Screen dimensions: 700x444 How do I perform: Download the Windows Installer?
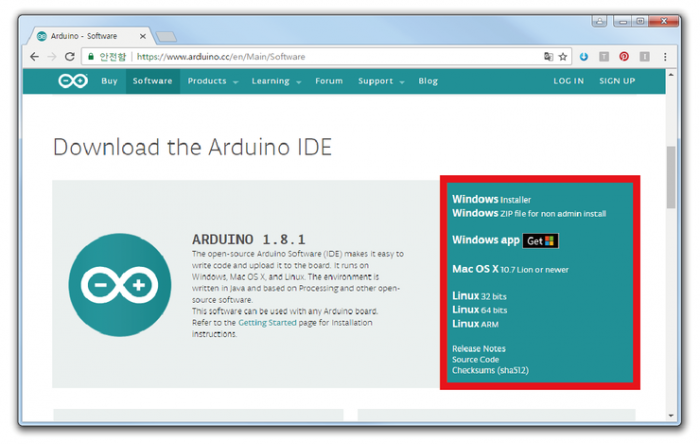pyautogui.click(x=492, y=199)
